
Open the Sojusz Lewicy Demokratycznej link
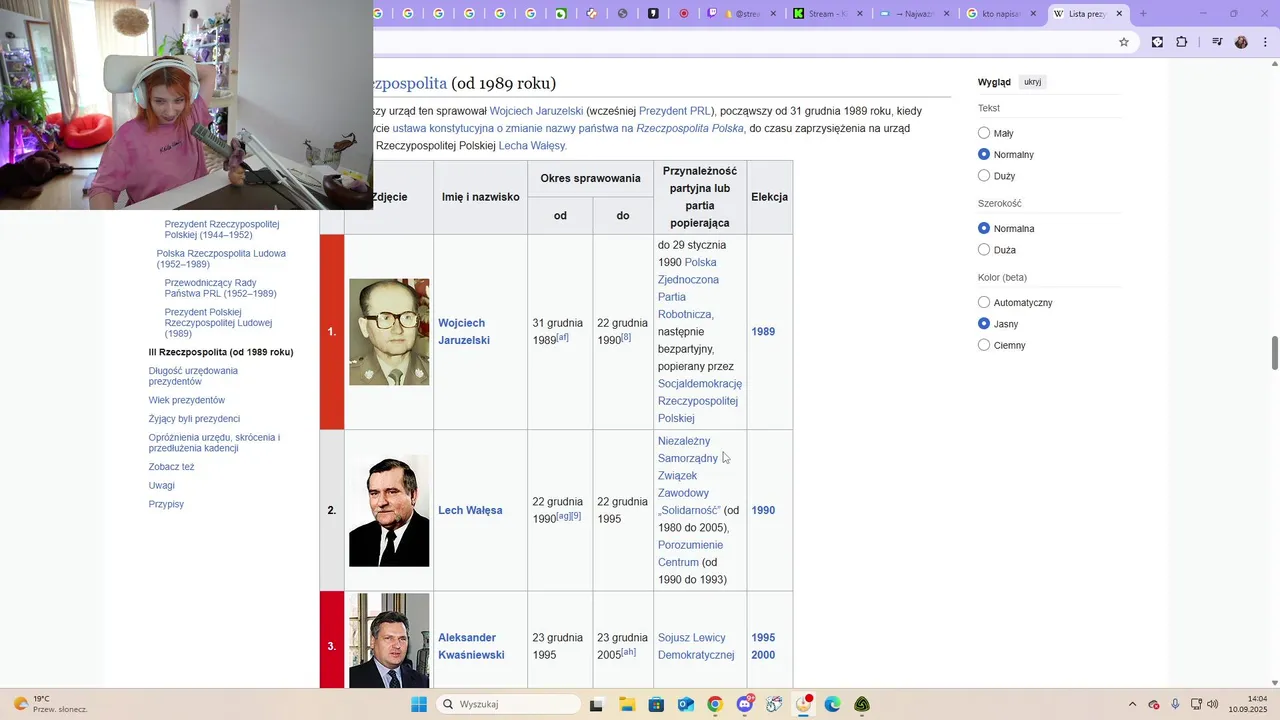tap(696, 646)
